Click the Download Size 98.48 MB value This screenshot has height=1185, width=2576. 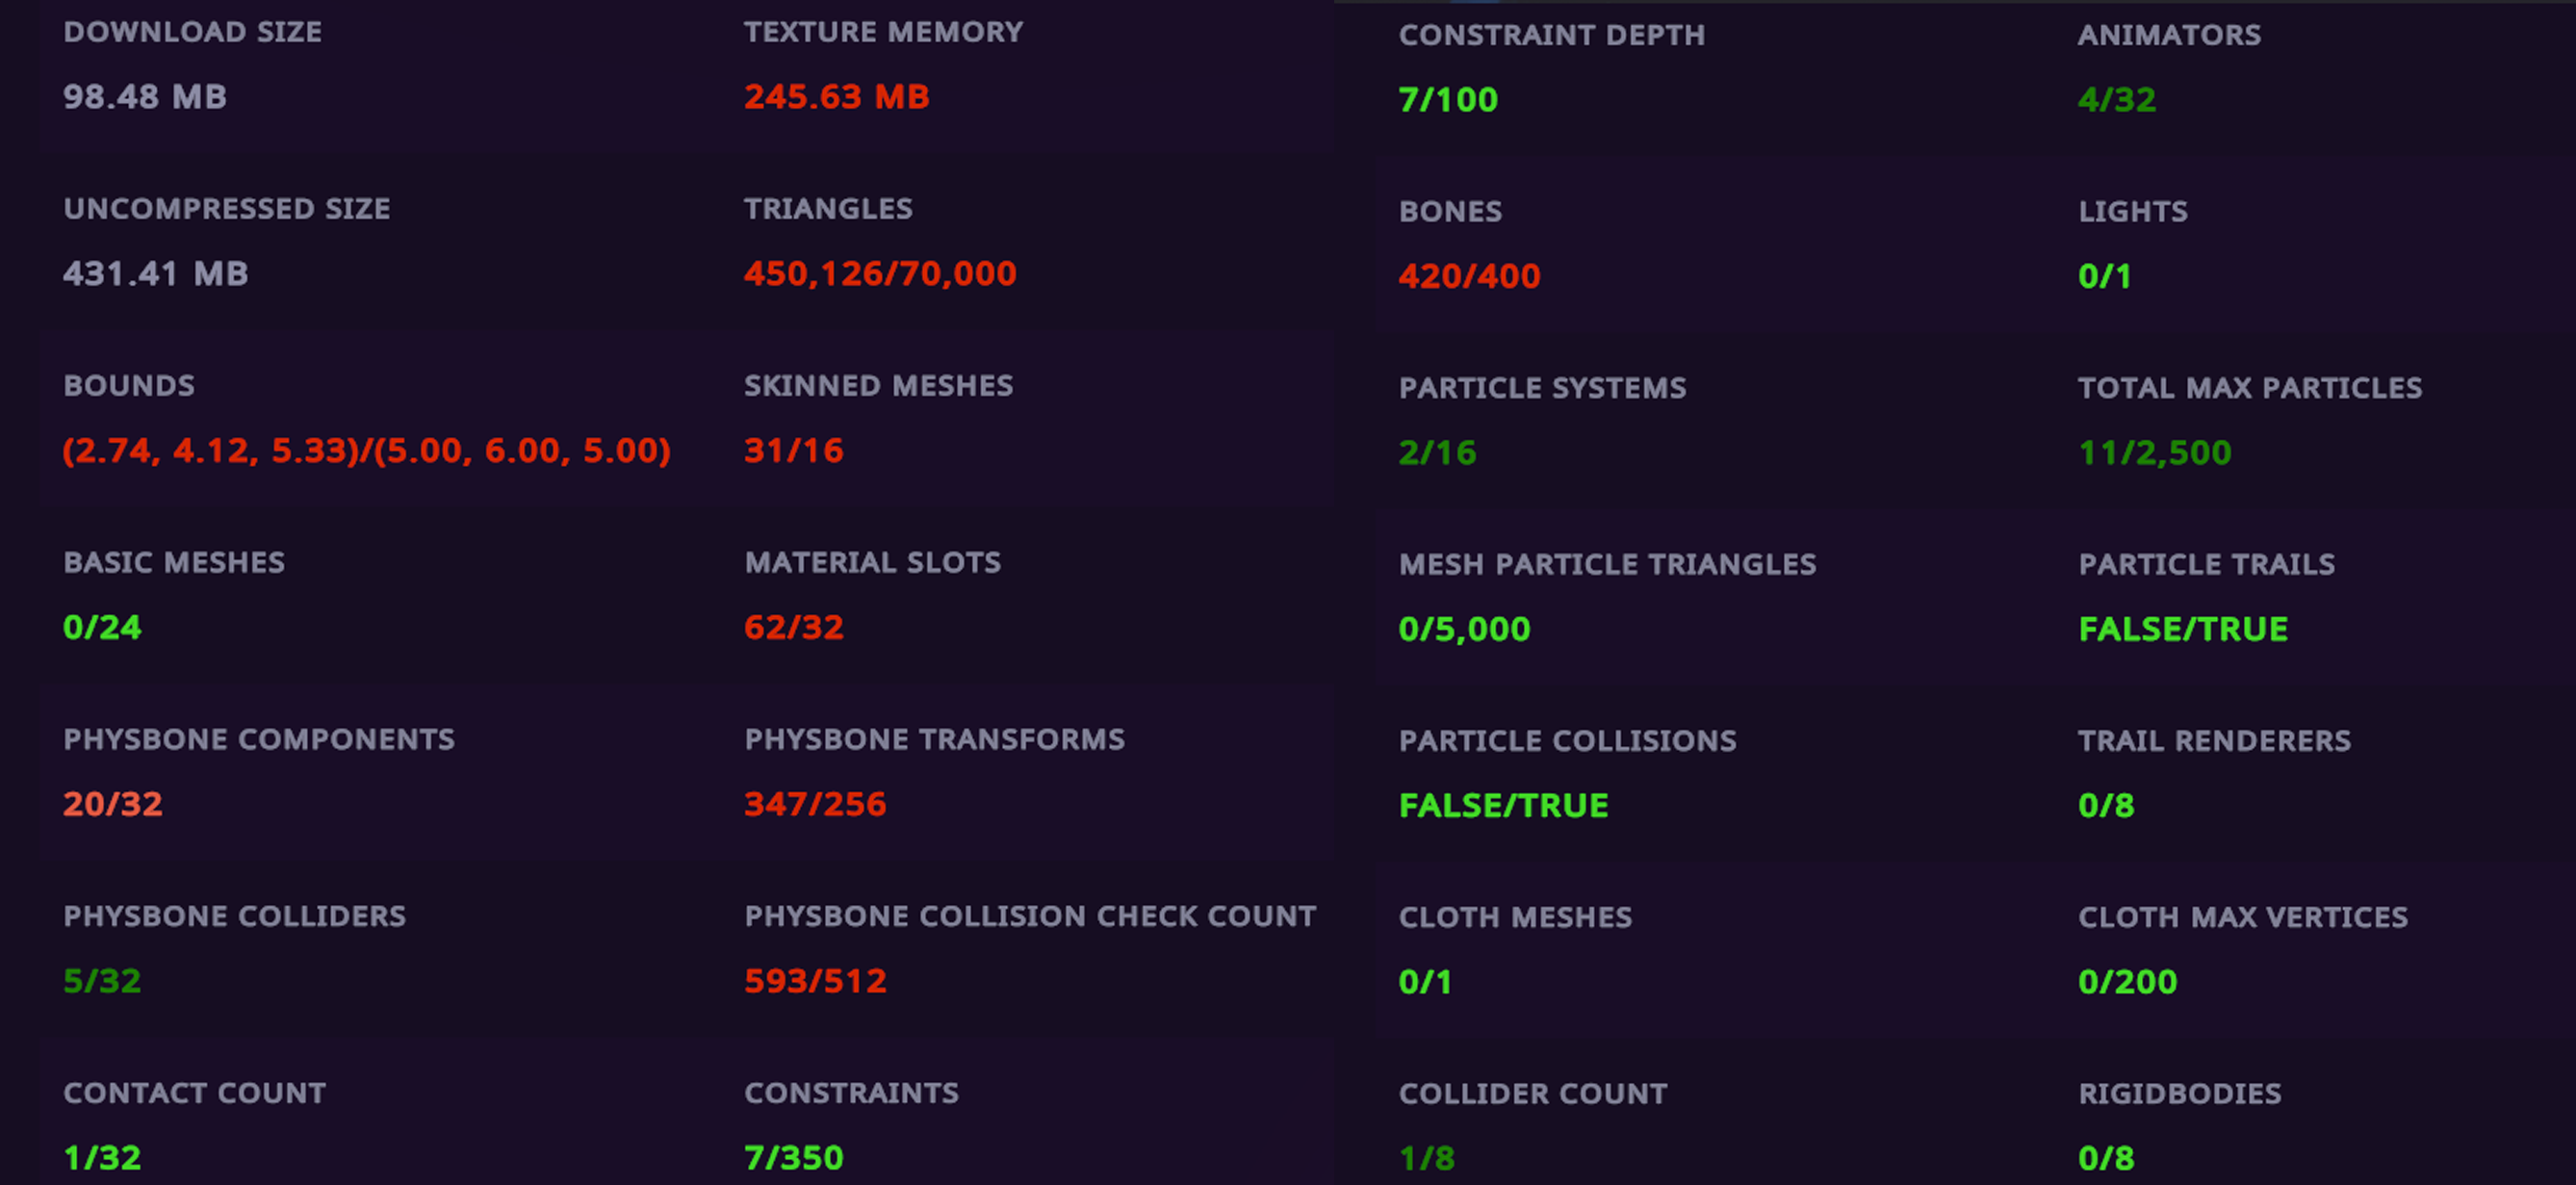tap(145, 97)
